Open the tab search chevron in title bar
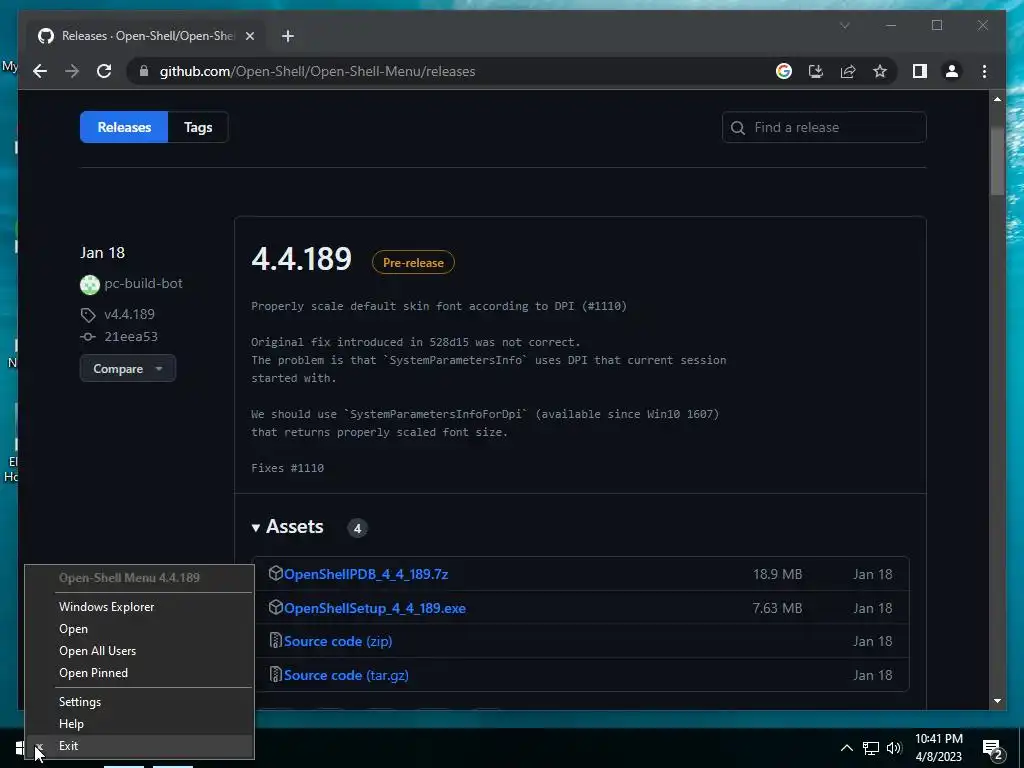This screenshot has height=768, width=1024. (844, 25)
